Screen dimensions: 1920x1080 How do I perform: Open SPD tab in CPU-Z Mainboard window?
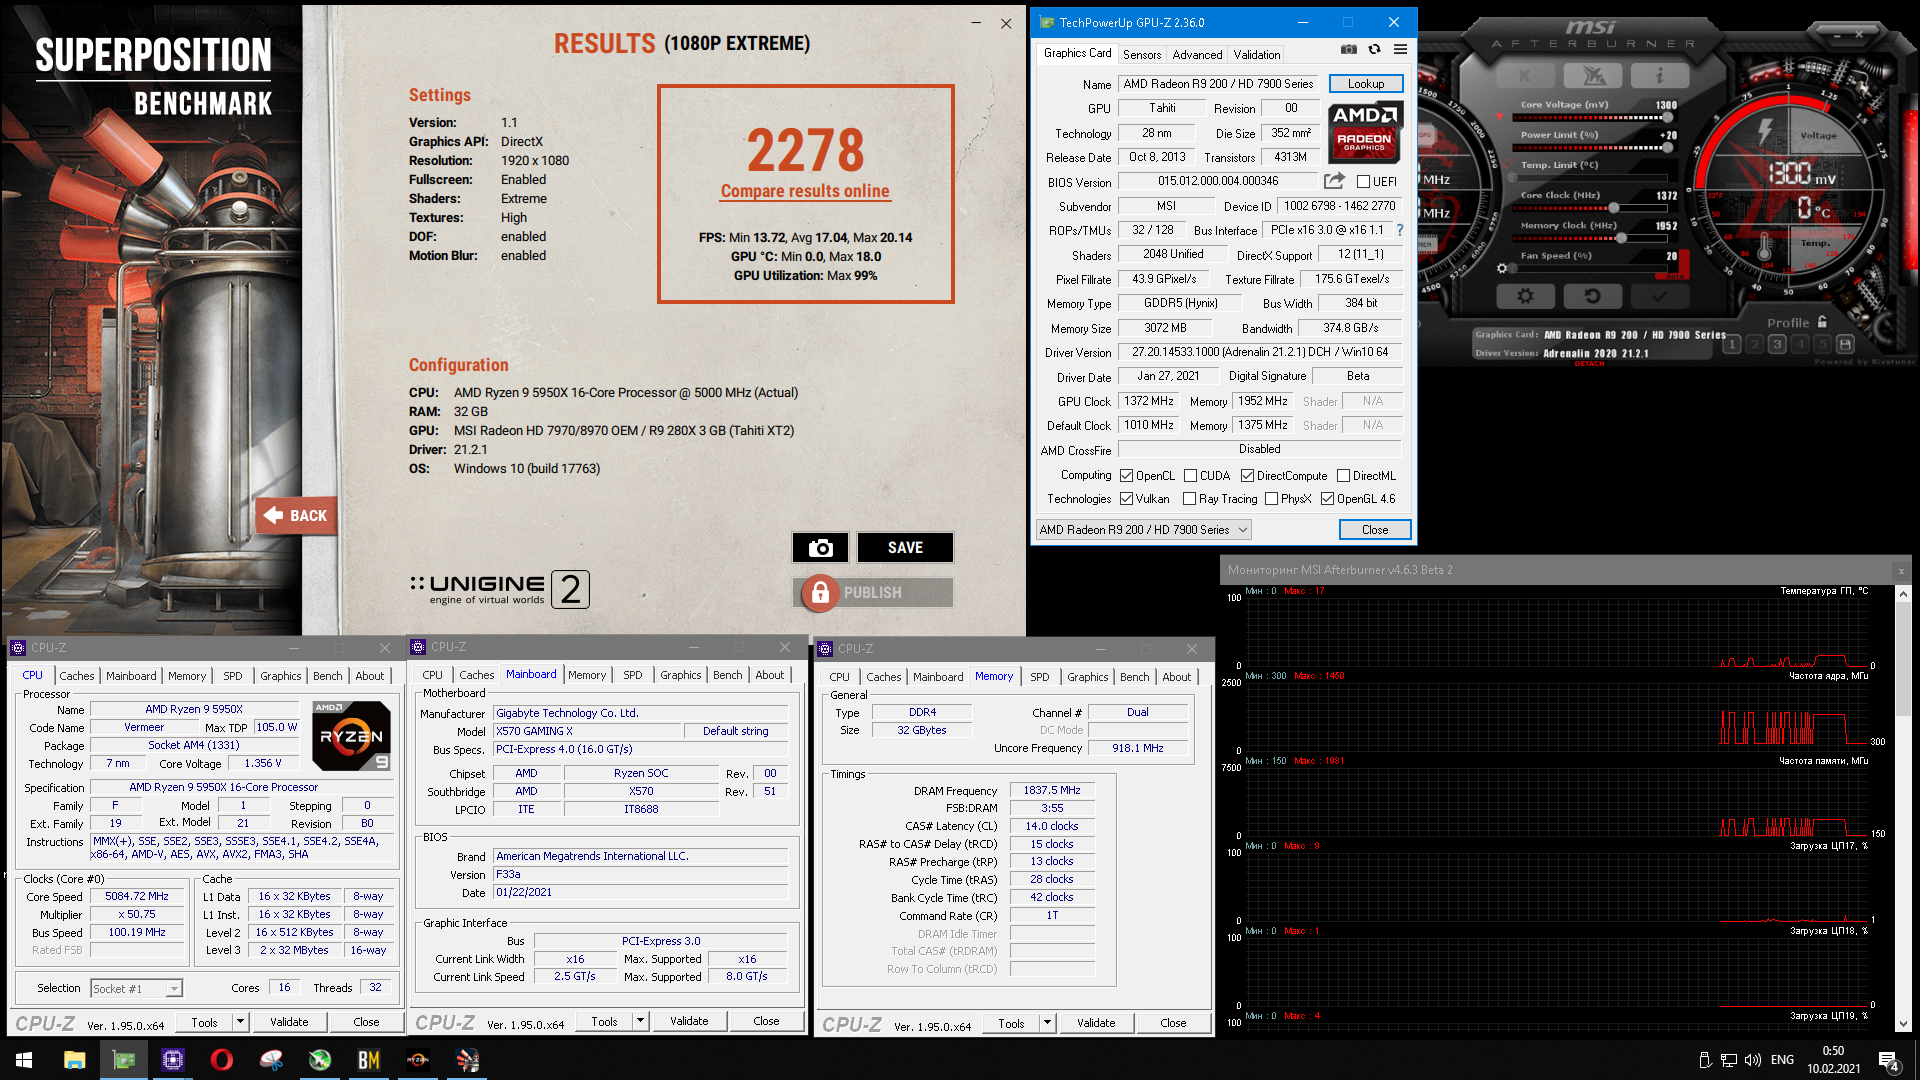[633, 675]
